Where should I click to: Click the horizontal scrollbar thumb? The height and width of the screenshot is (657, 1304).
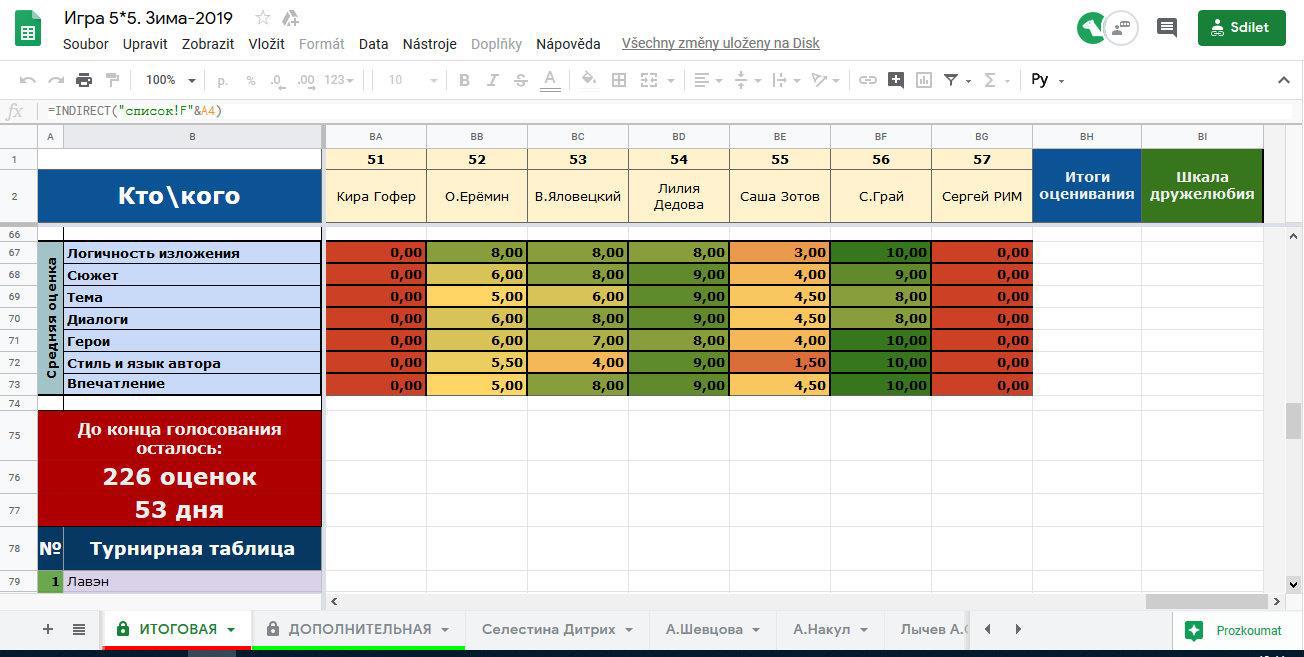1208,601
